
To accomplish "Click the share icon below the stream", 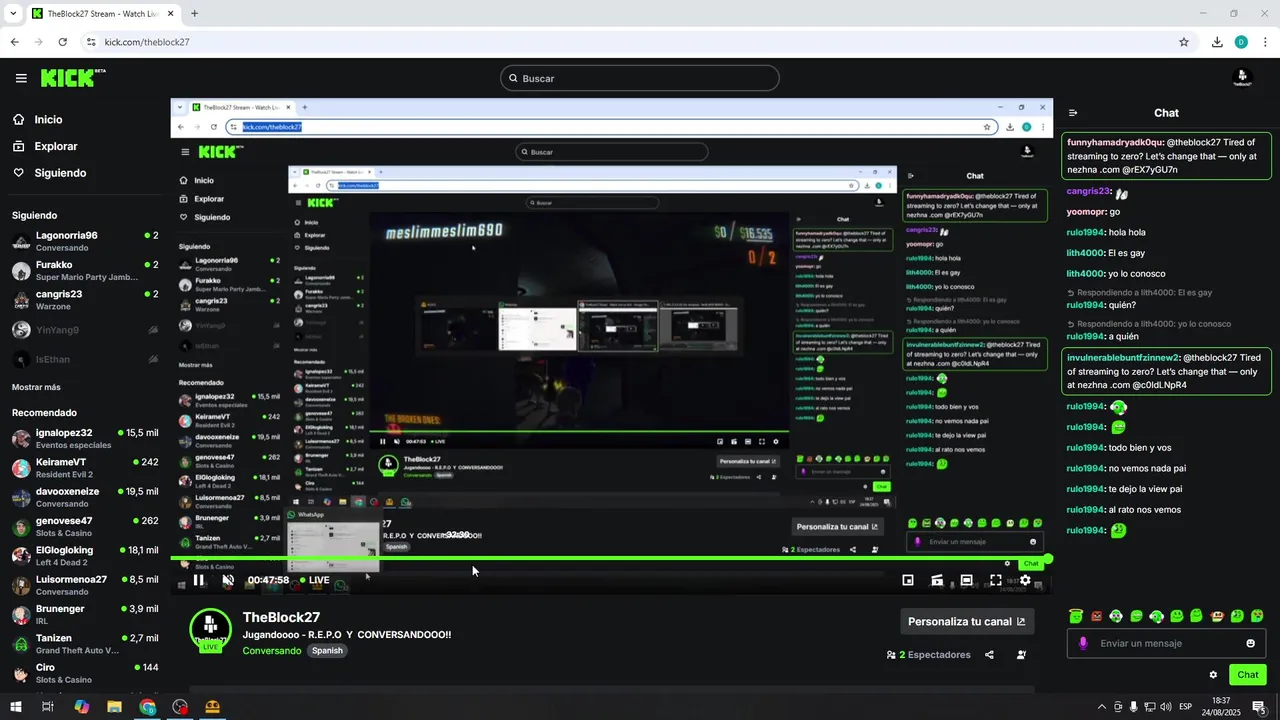I will 989,655.
